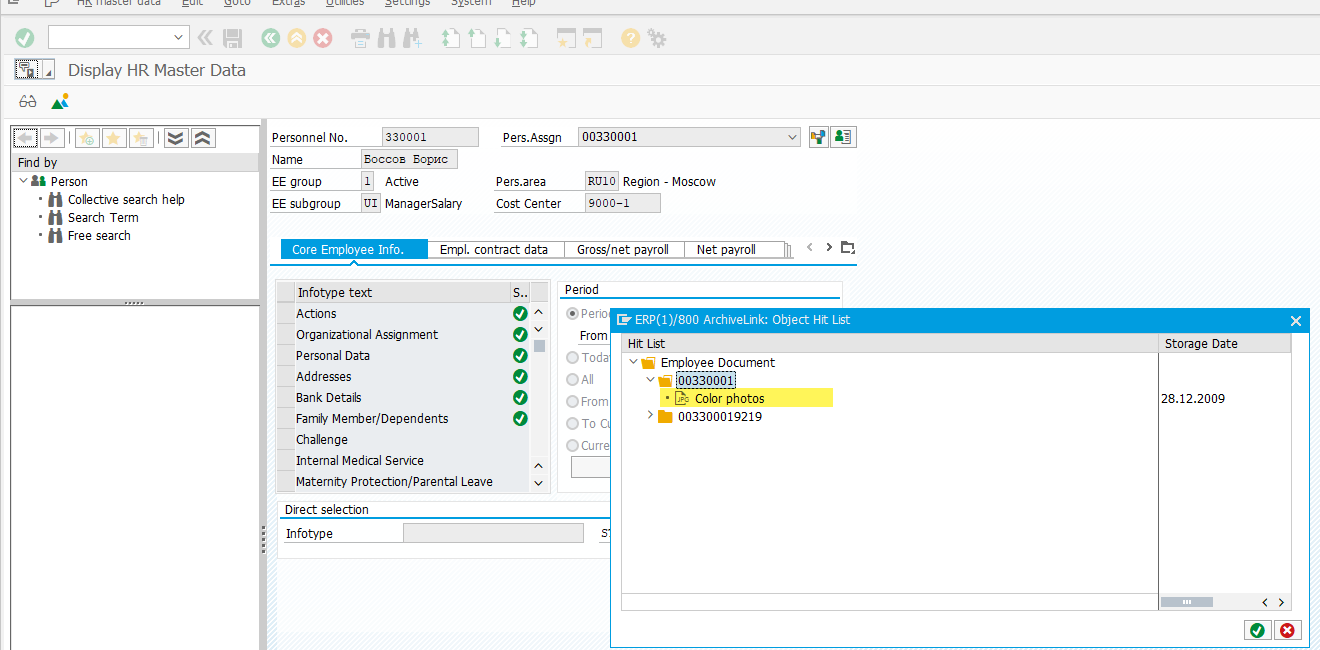The height and width of the screenshot is (650, 1320).
Task: Open the System menu
Action: [471, 3]
